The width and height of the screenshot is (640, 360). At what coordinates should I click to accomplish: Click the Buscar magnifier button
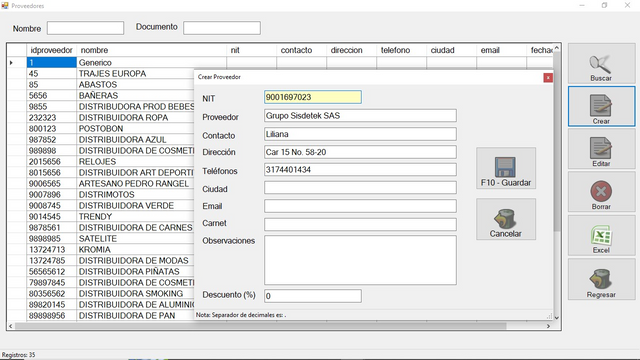[x=601, y=64]
